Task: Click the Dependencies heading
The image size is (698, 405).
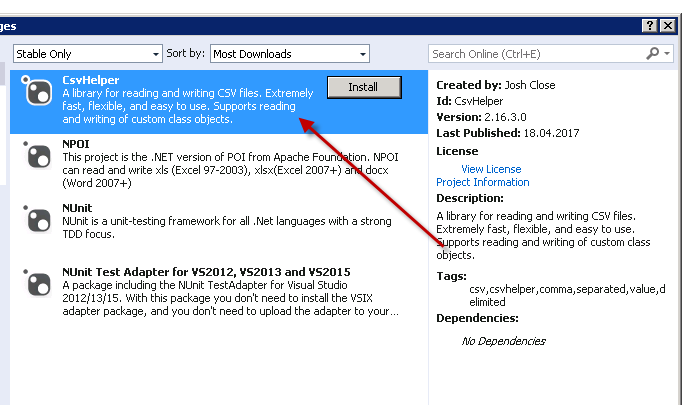Action: [x=477, y=318]
